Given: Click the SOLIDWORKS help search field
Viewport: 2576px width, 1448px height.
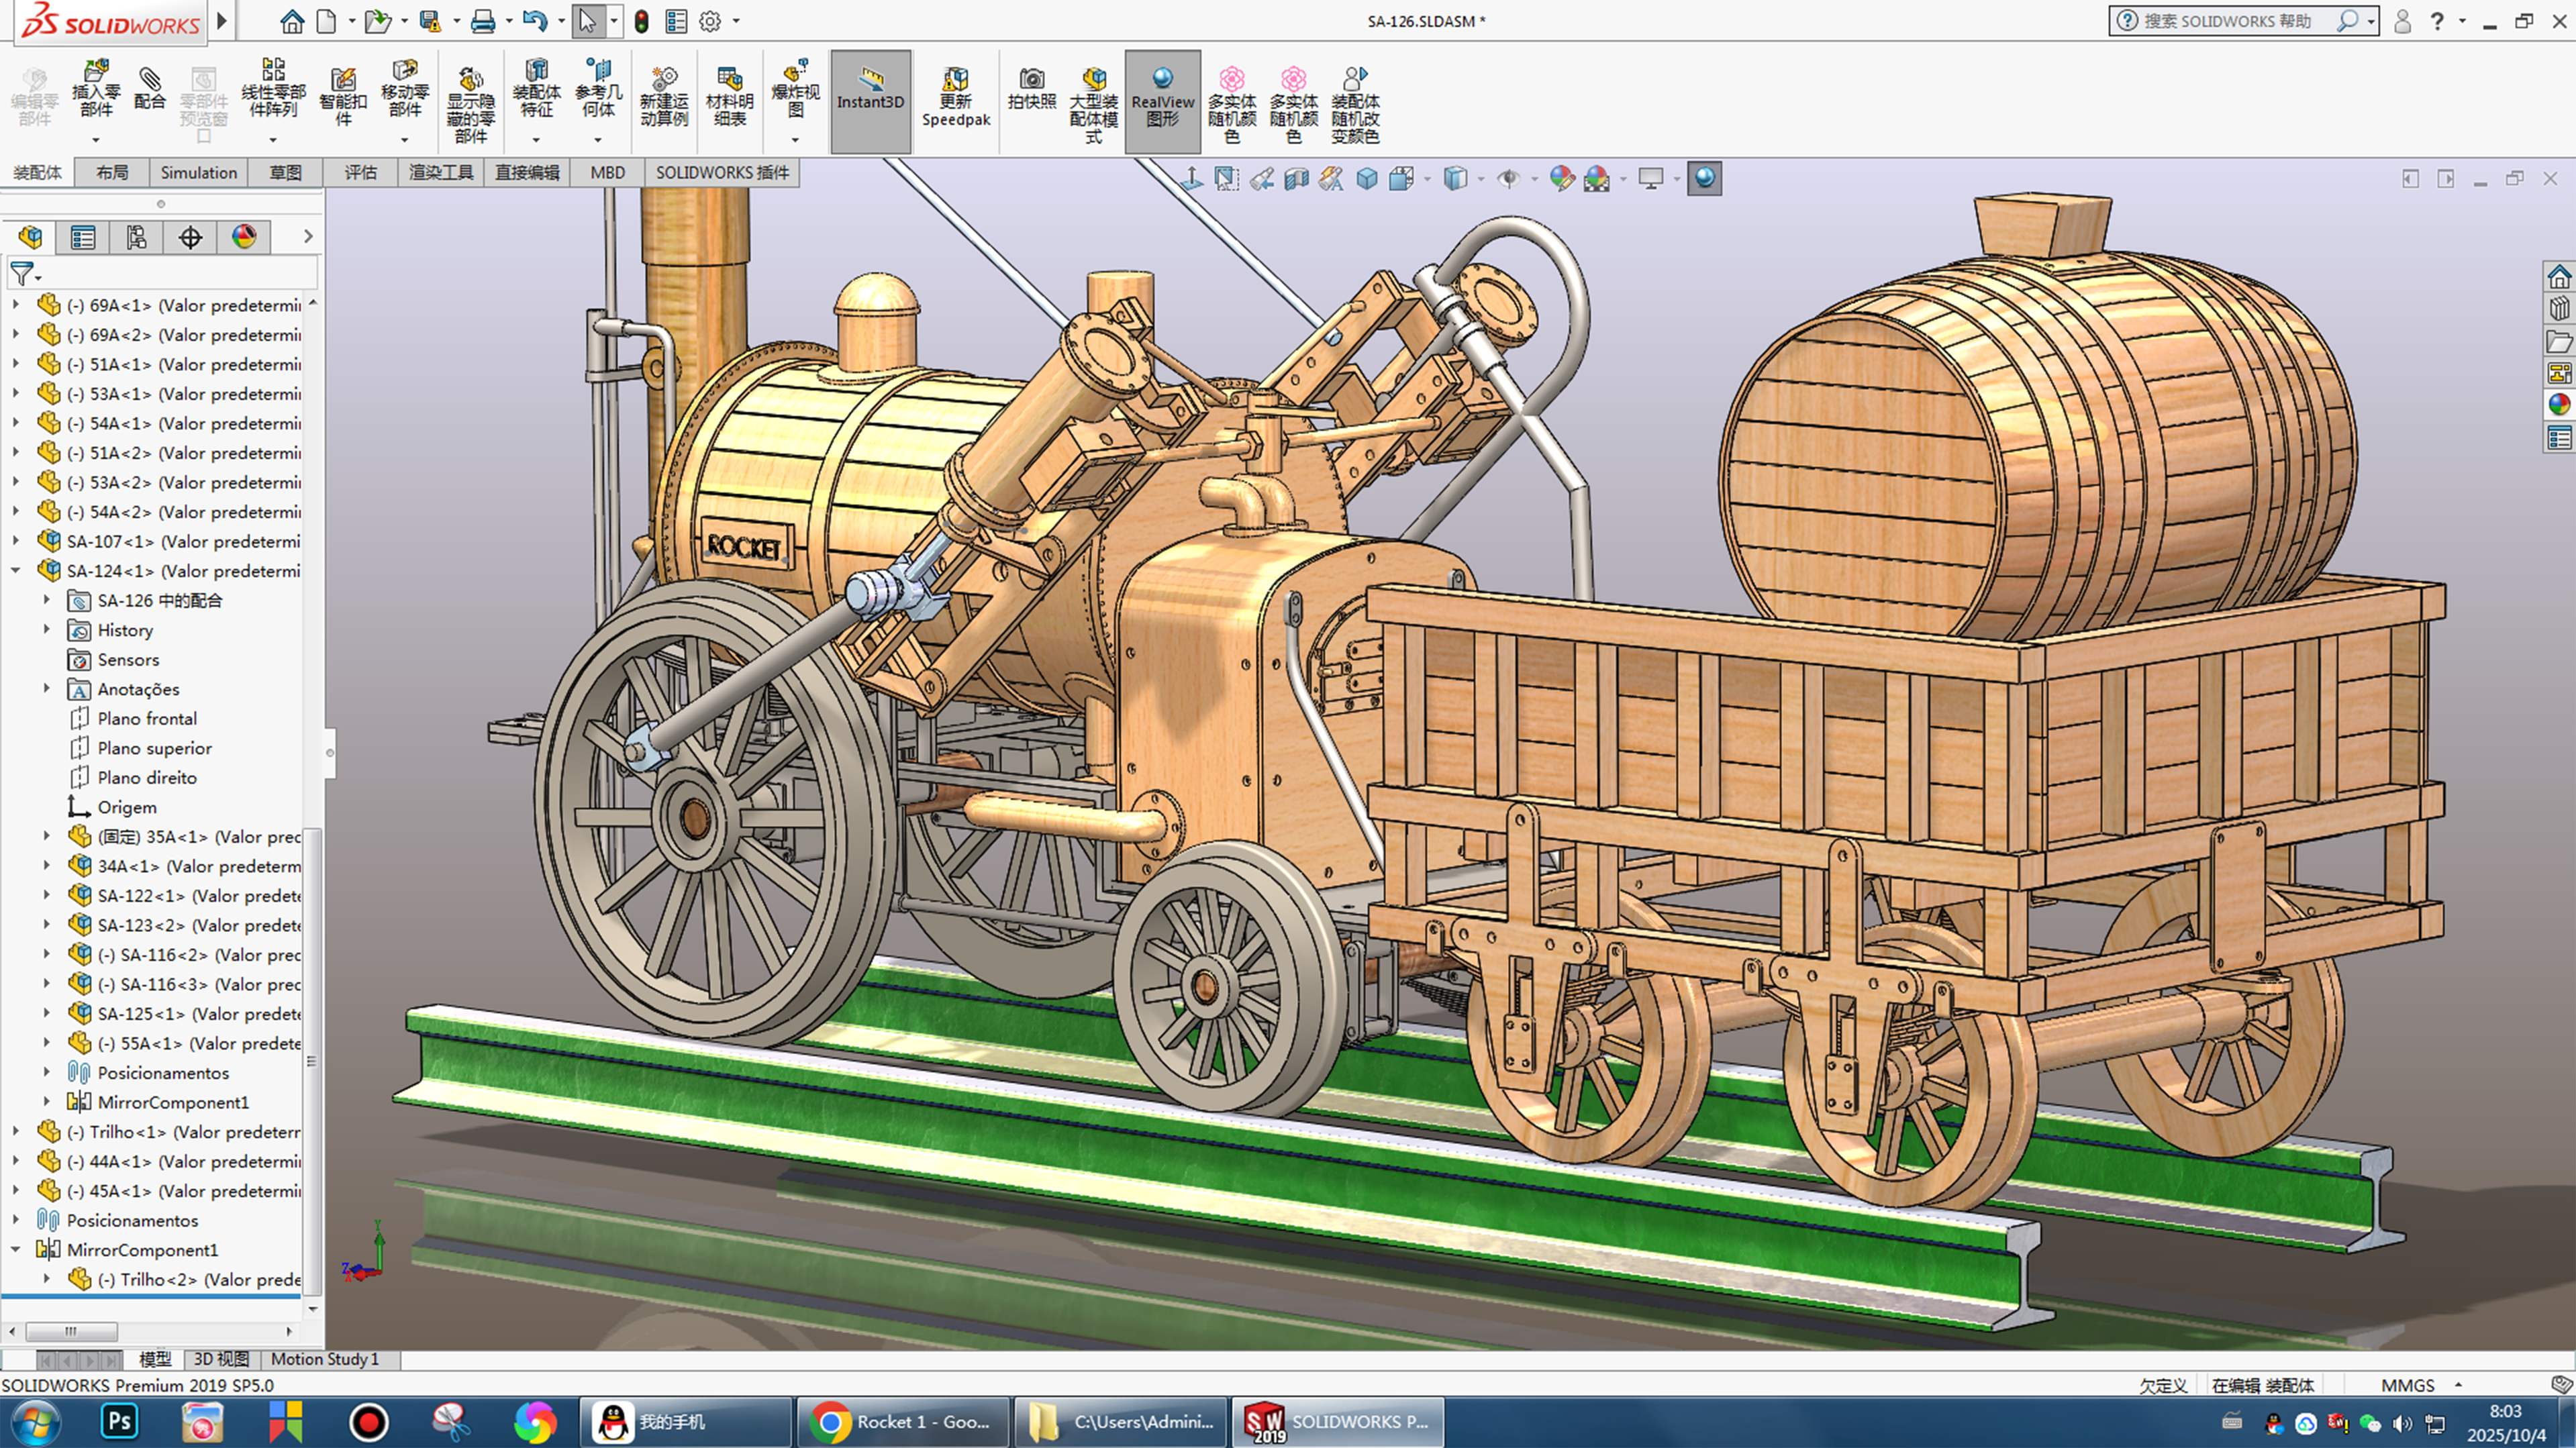Looking at the screenshot, I should 2228,21.
